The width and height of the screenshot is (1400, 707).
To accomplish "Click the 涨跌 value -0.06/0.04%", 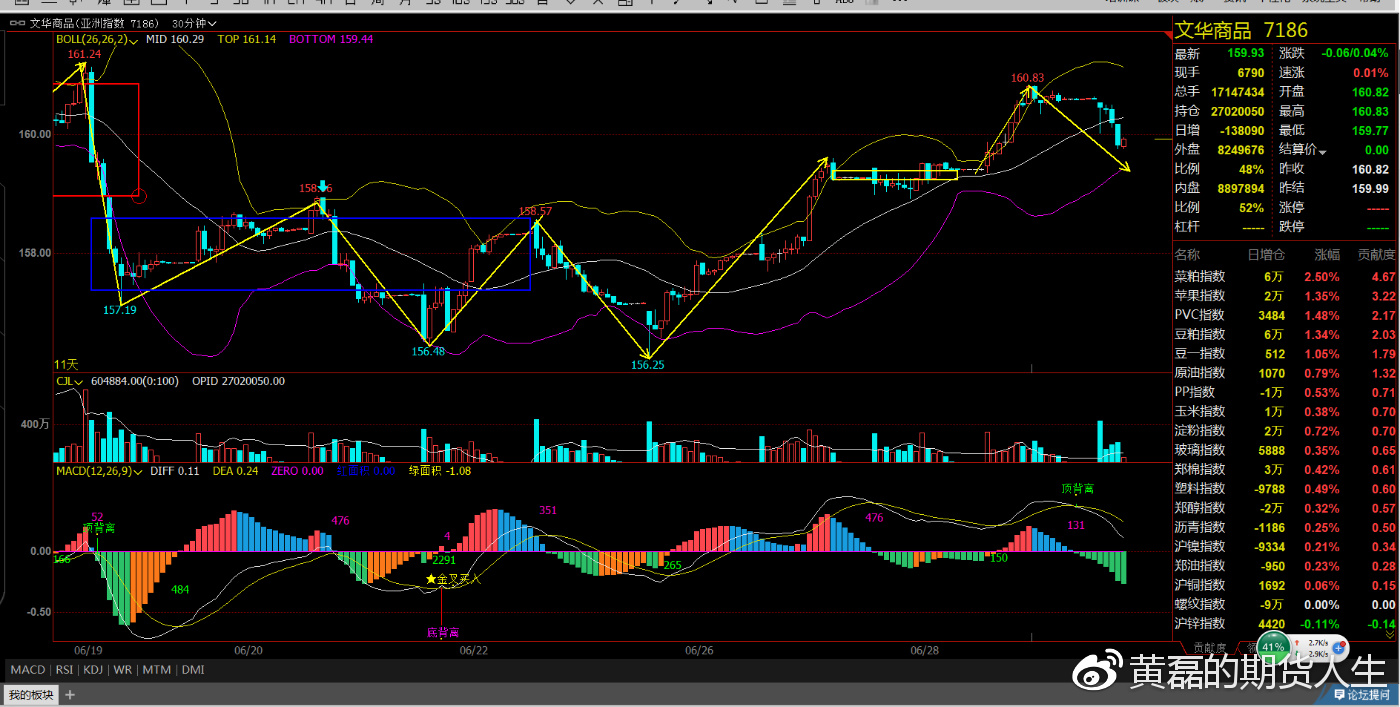I will 1355,54.
